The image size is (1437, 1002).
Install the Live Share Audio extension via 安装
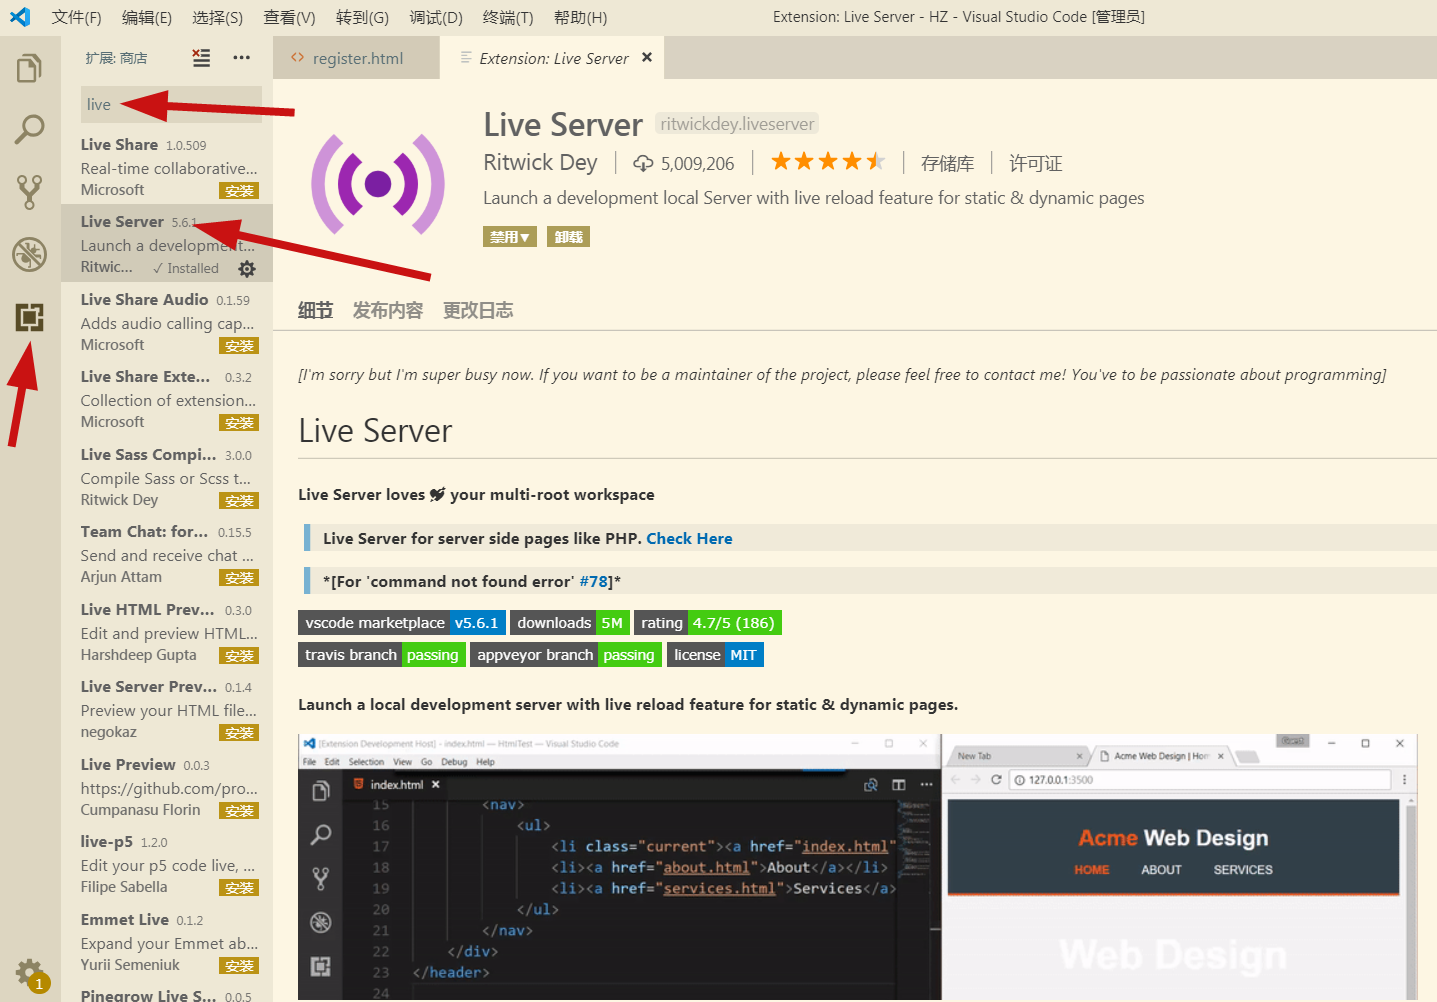coord(239,345)
